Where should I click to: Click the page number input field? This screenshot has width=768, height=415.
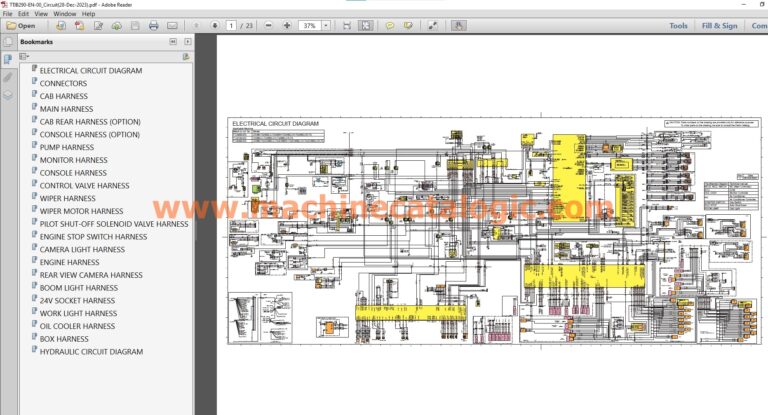(232, 25)
